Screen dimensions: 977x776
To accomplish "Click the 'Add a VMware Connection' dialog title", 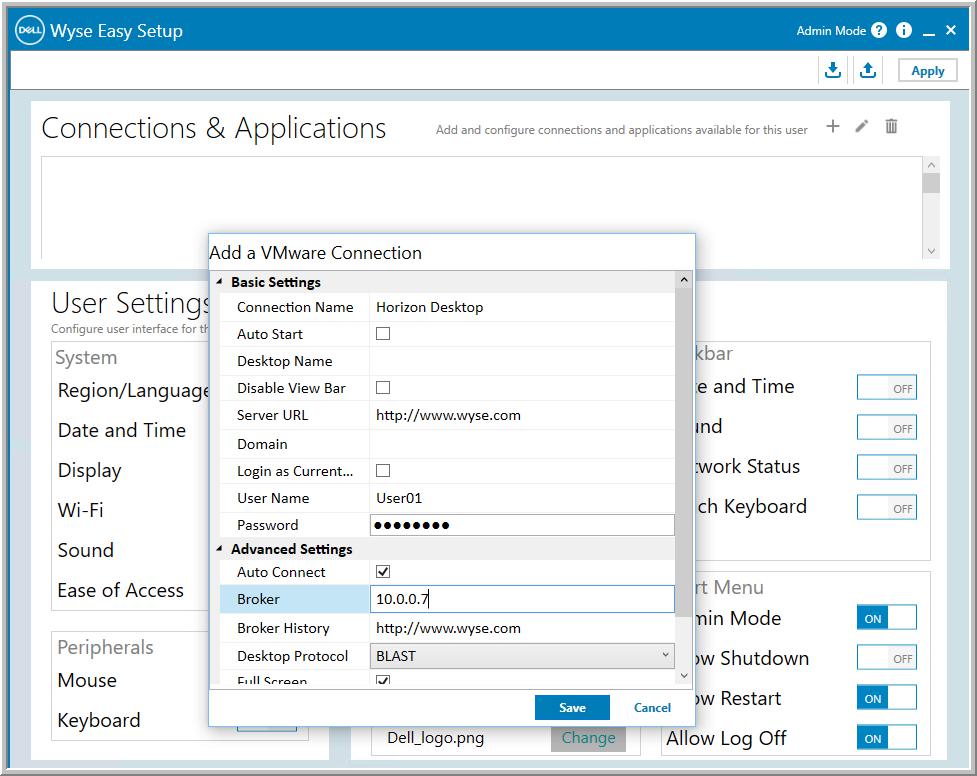I will point(315,253).
